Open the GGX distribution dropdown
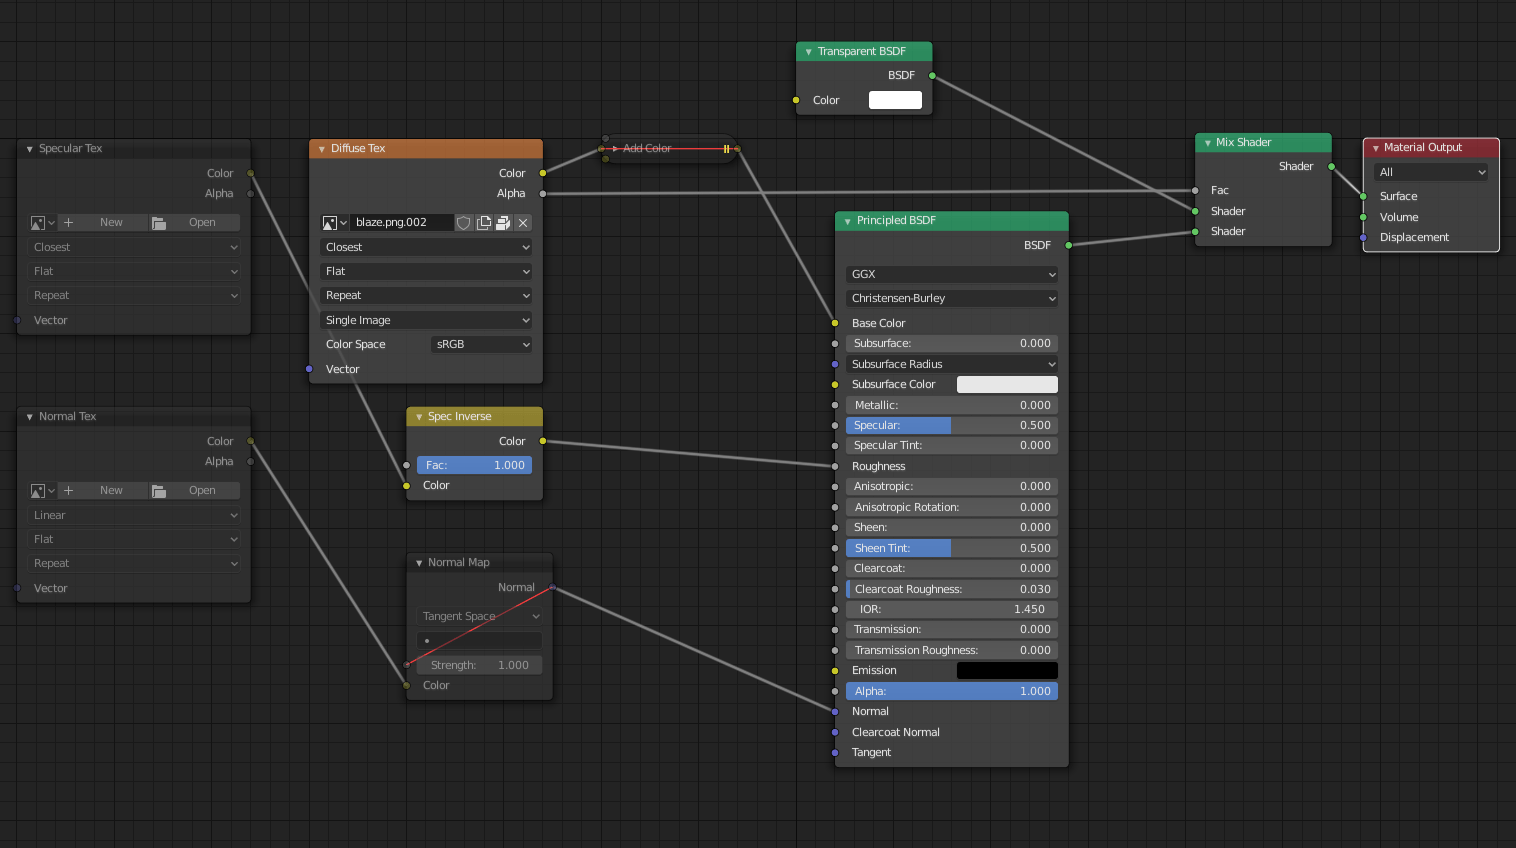1516x848 pixels. click(950, 274)
